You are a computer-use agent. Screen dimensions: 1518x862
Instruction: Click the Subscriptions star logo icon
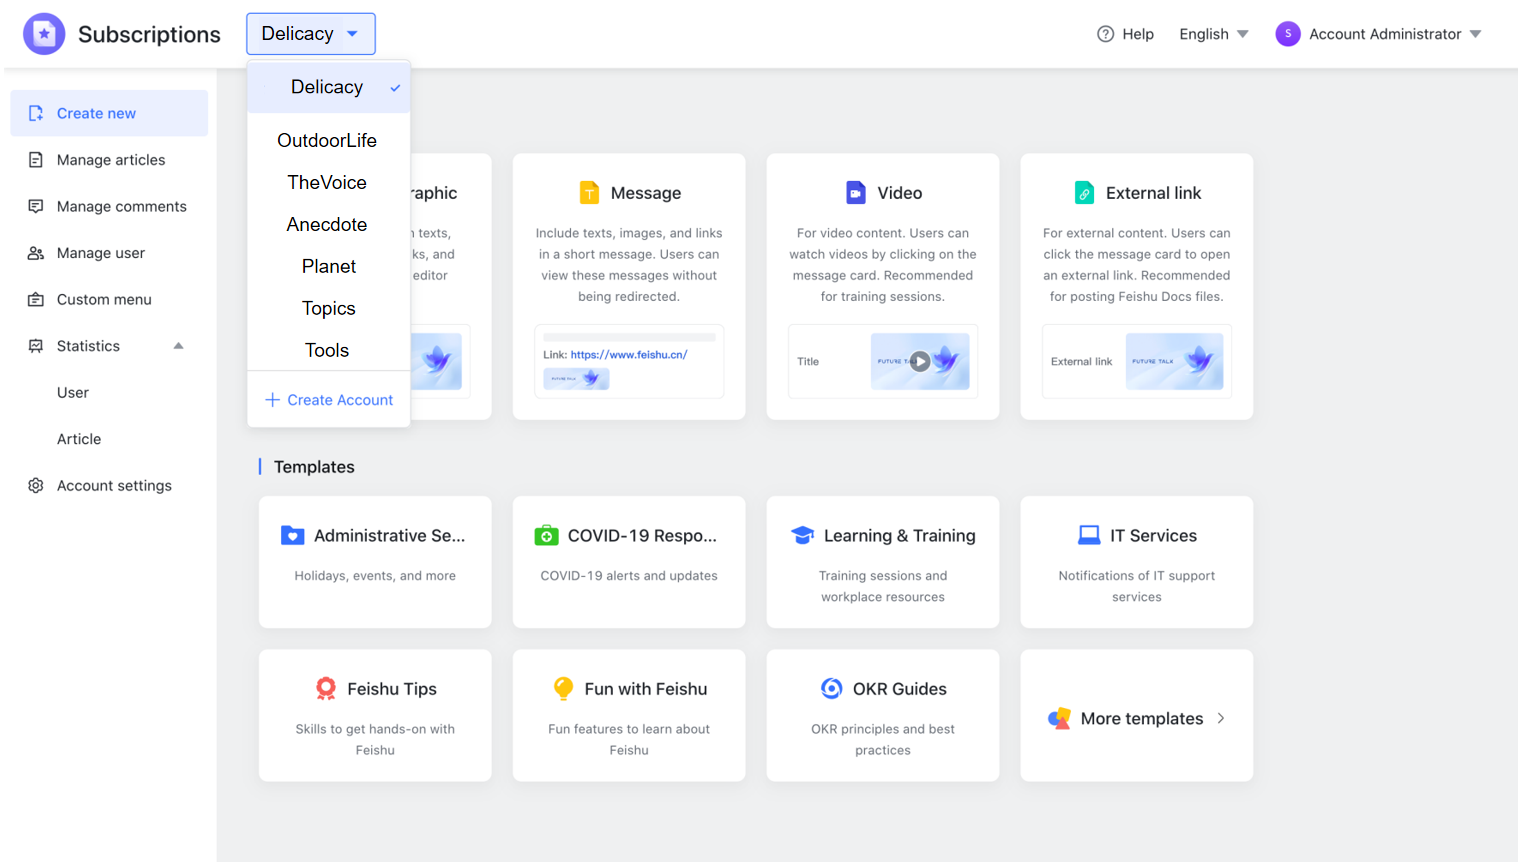(x=44, y=34)
